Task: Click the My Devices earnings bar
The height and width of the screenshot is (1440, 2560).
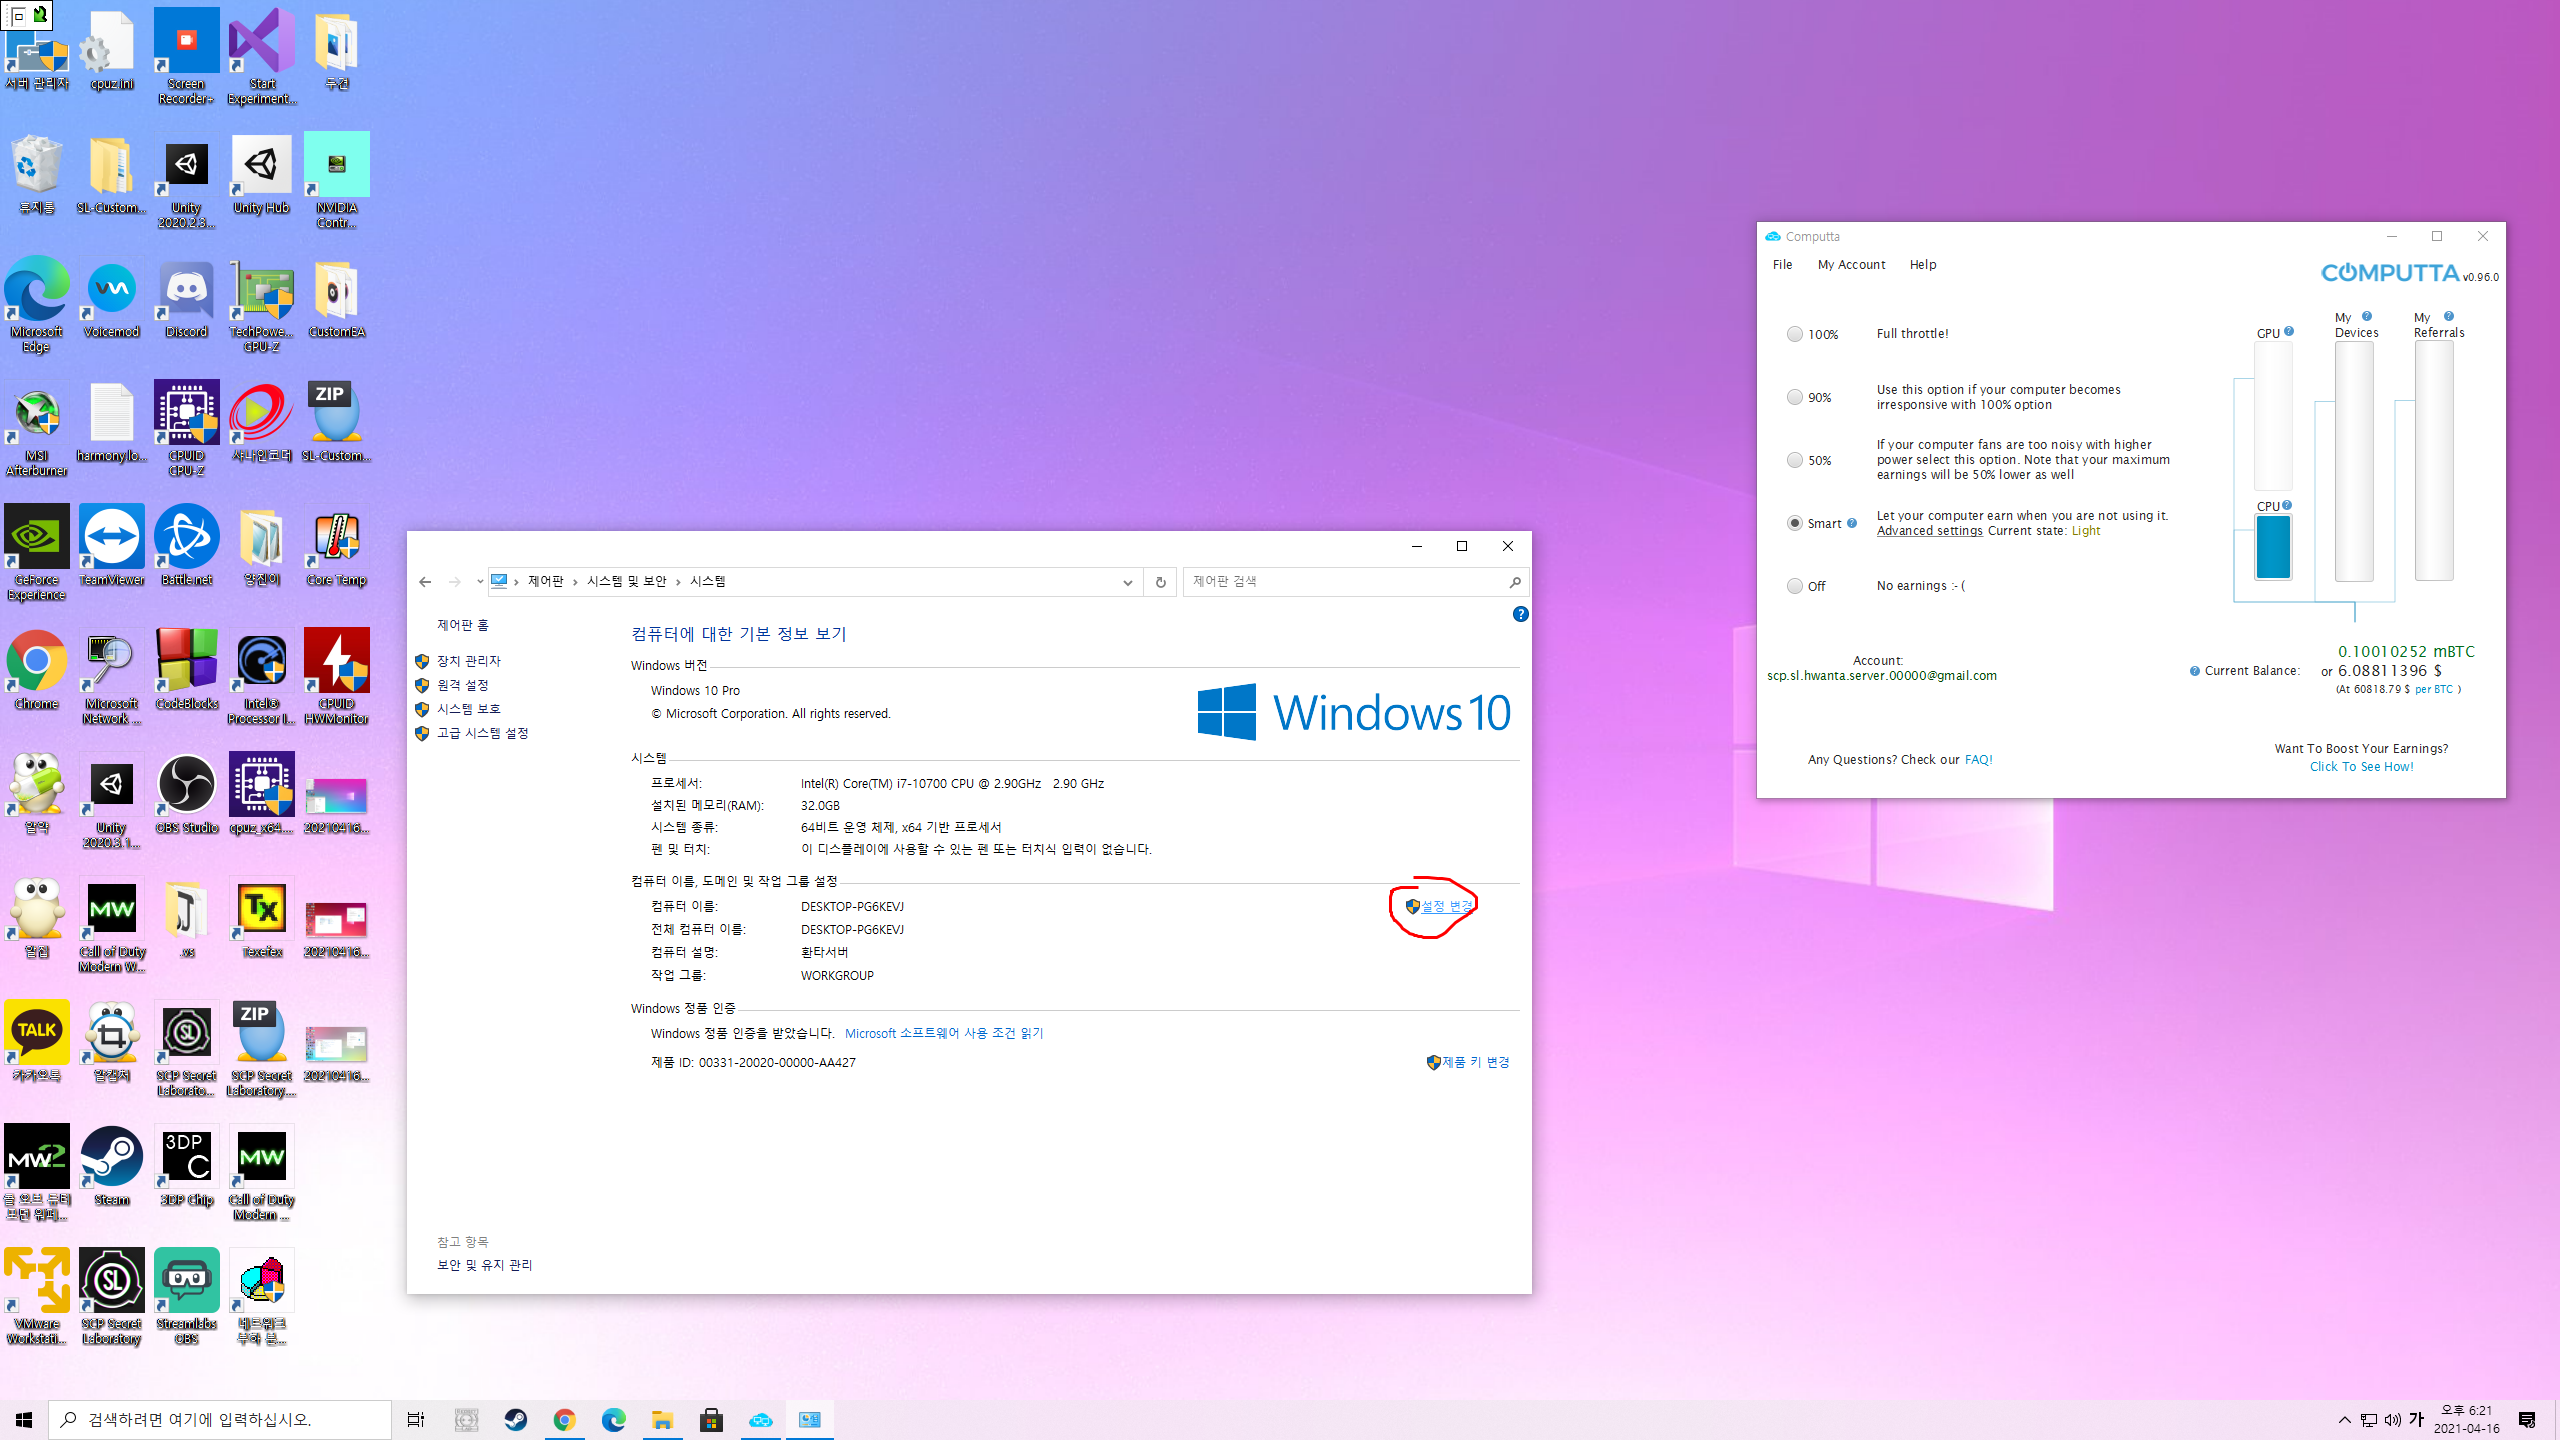Action: 2354,461
